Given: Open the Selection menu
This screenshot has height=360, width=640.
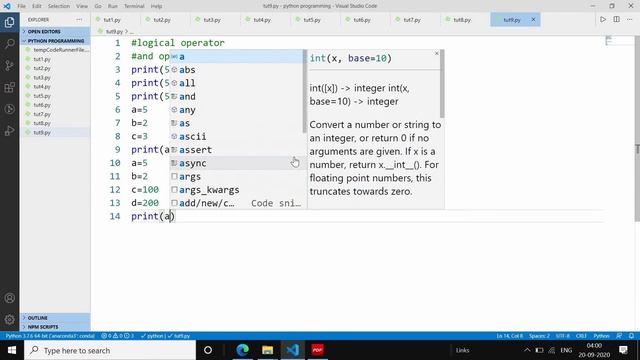Looking at the screenshot, I should click(59, 6).
